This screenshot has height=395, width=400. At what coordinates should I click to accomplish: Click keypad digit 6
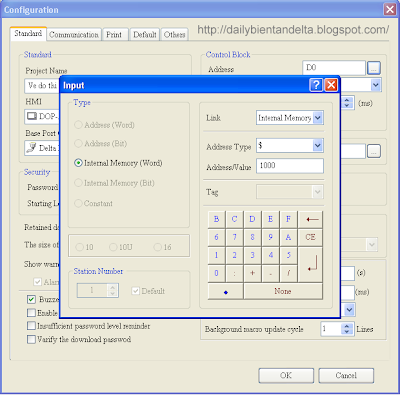coord(216,237)
